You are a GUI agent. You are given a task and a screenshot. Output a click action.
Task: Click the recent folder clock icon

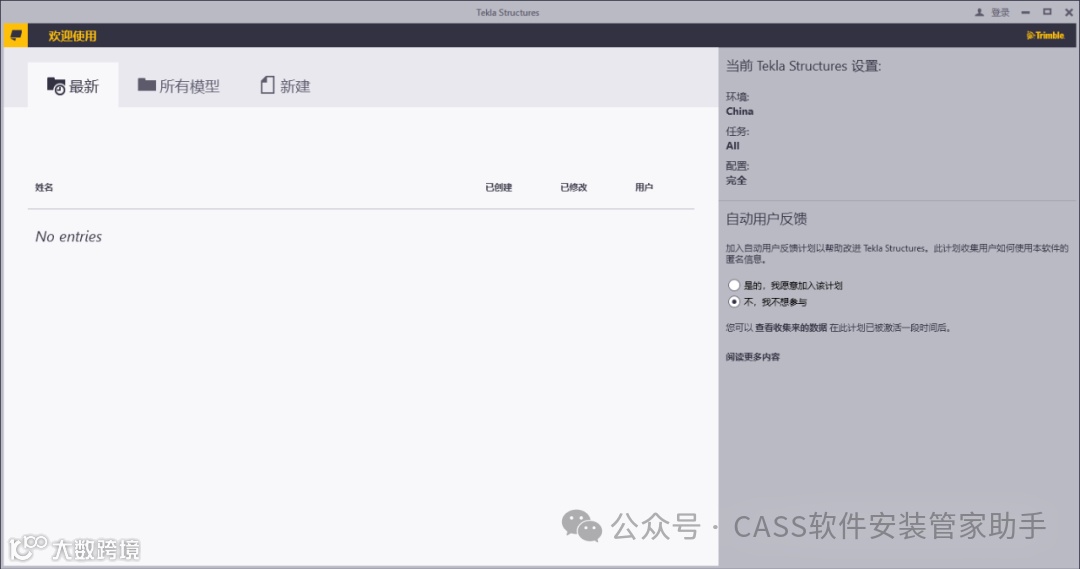click(x=56, y=86)
